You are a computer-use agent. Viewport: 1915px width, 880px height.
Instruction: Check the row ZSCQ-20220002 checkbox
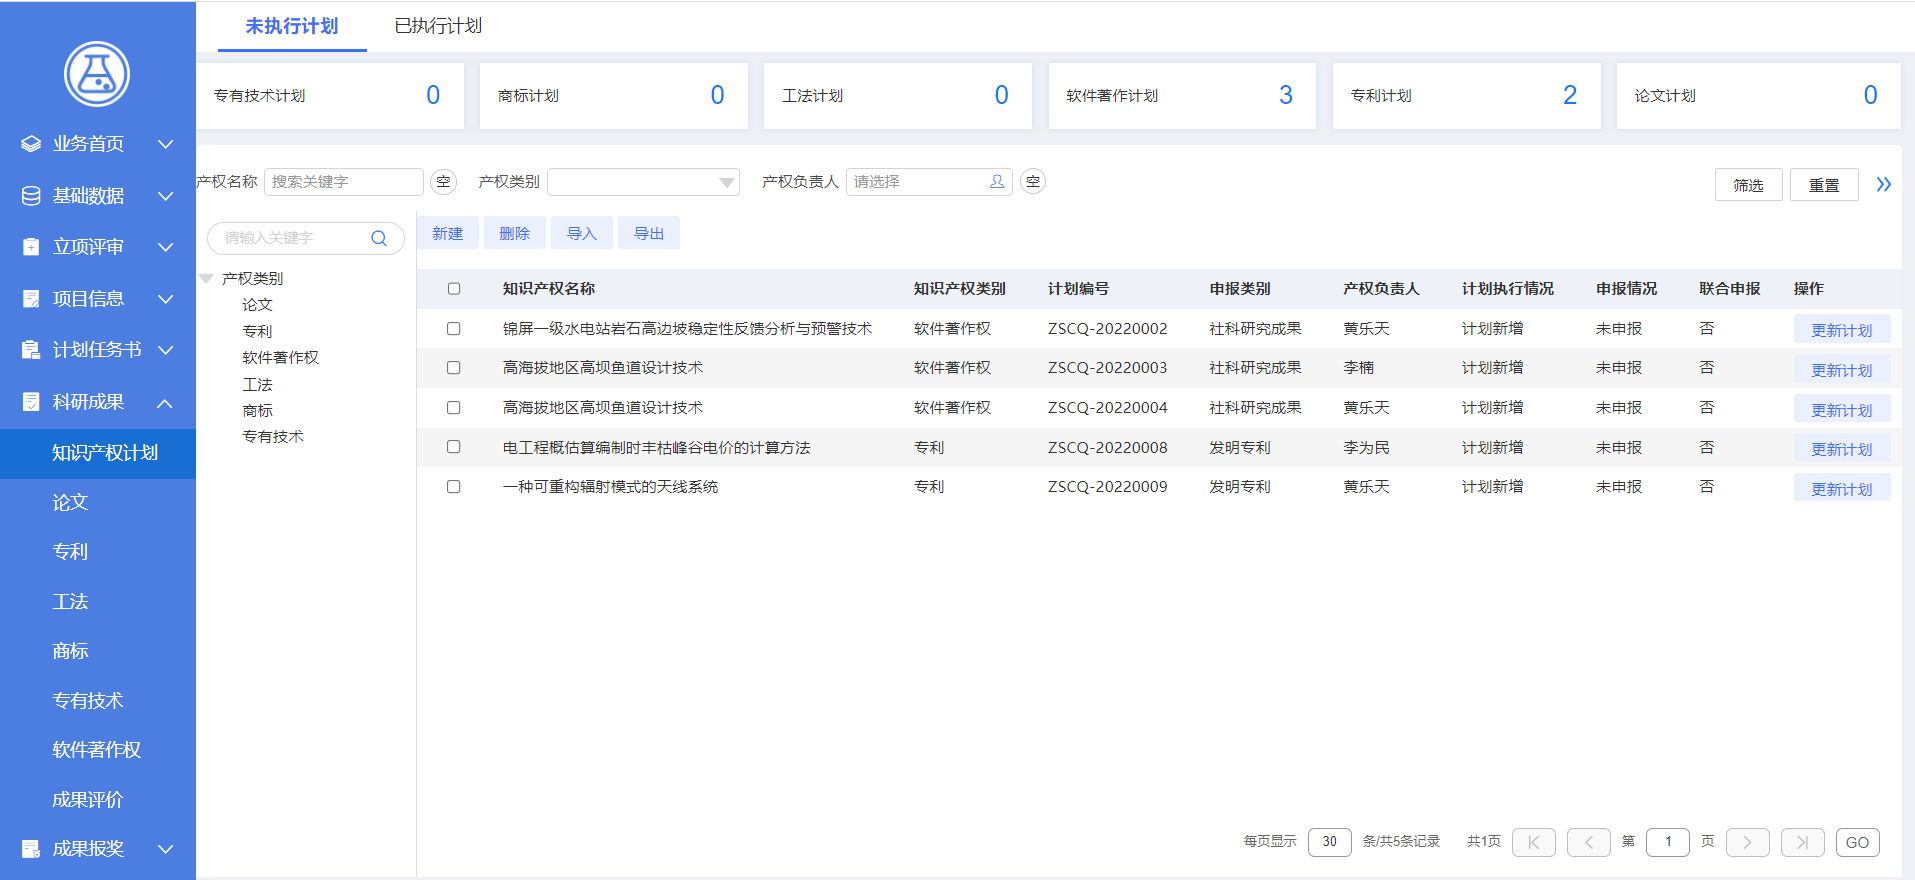(x=454, y=329)
